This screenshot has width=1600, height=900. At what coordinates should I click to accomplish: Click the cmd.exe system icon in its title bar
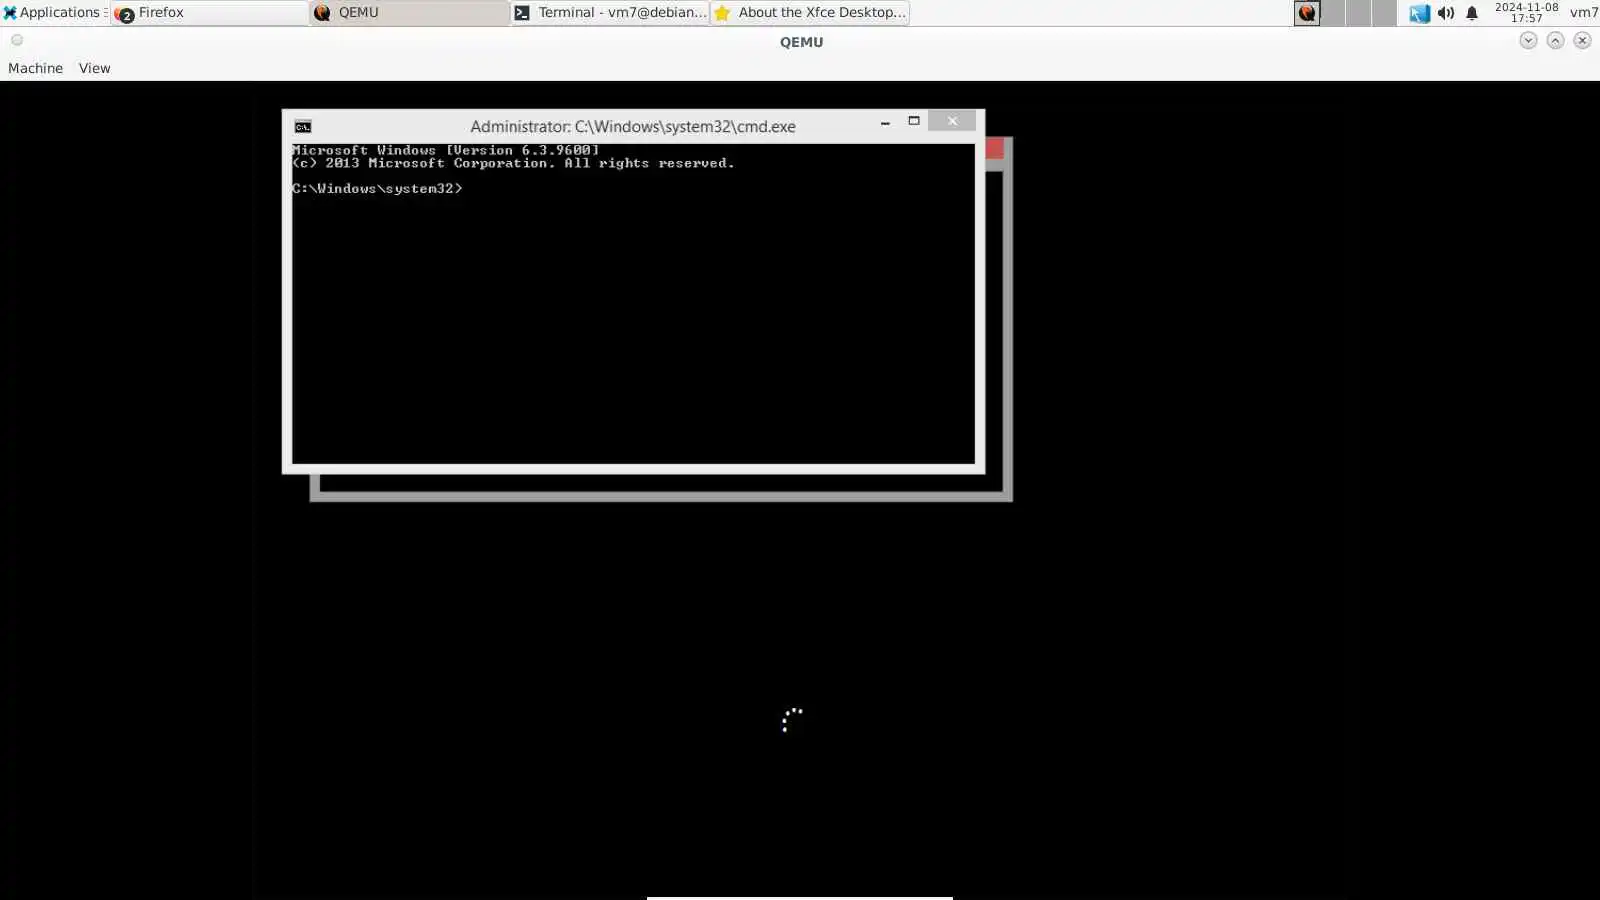303,127
